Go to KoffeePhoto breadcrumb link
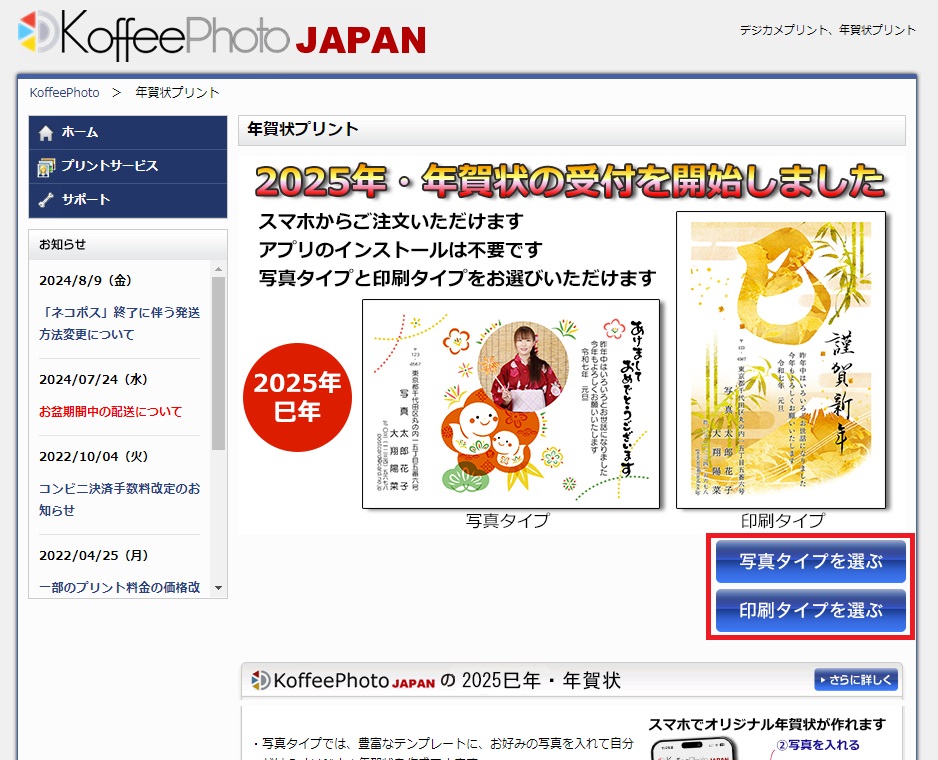938x760 pixels. 65,93
